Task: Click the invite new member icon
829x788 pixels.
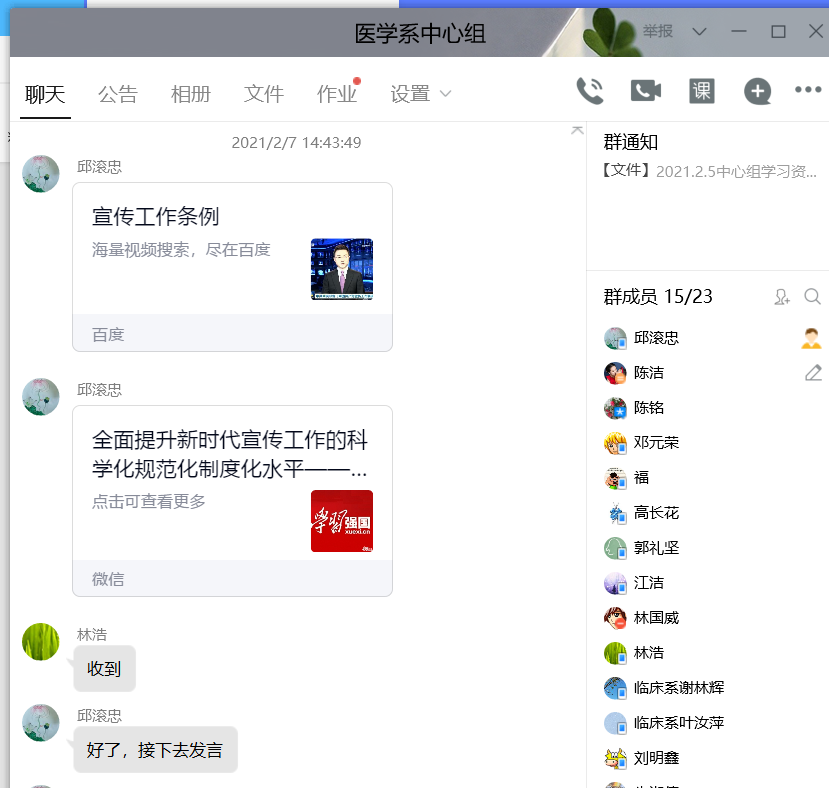Action: point(782,297)
